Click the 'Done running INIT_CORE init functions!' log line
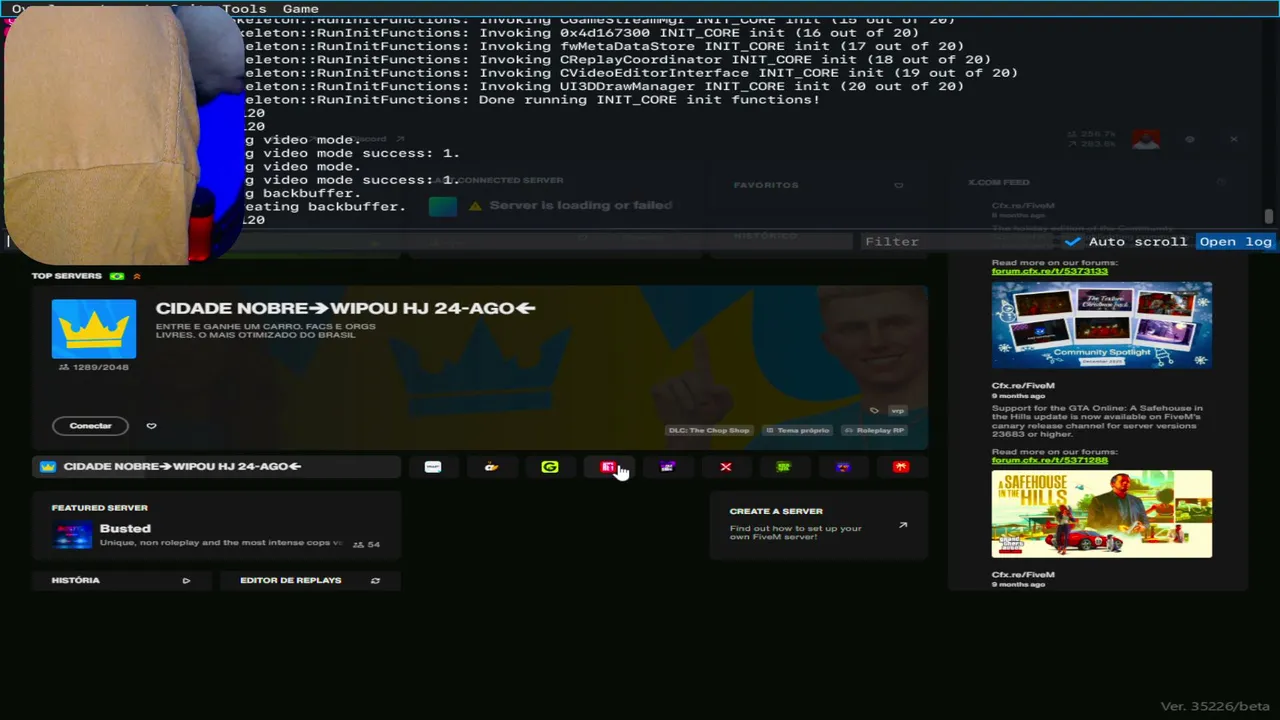 532,100
